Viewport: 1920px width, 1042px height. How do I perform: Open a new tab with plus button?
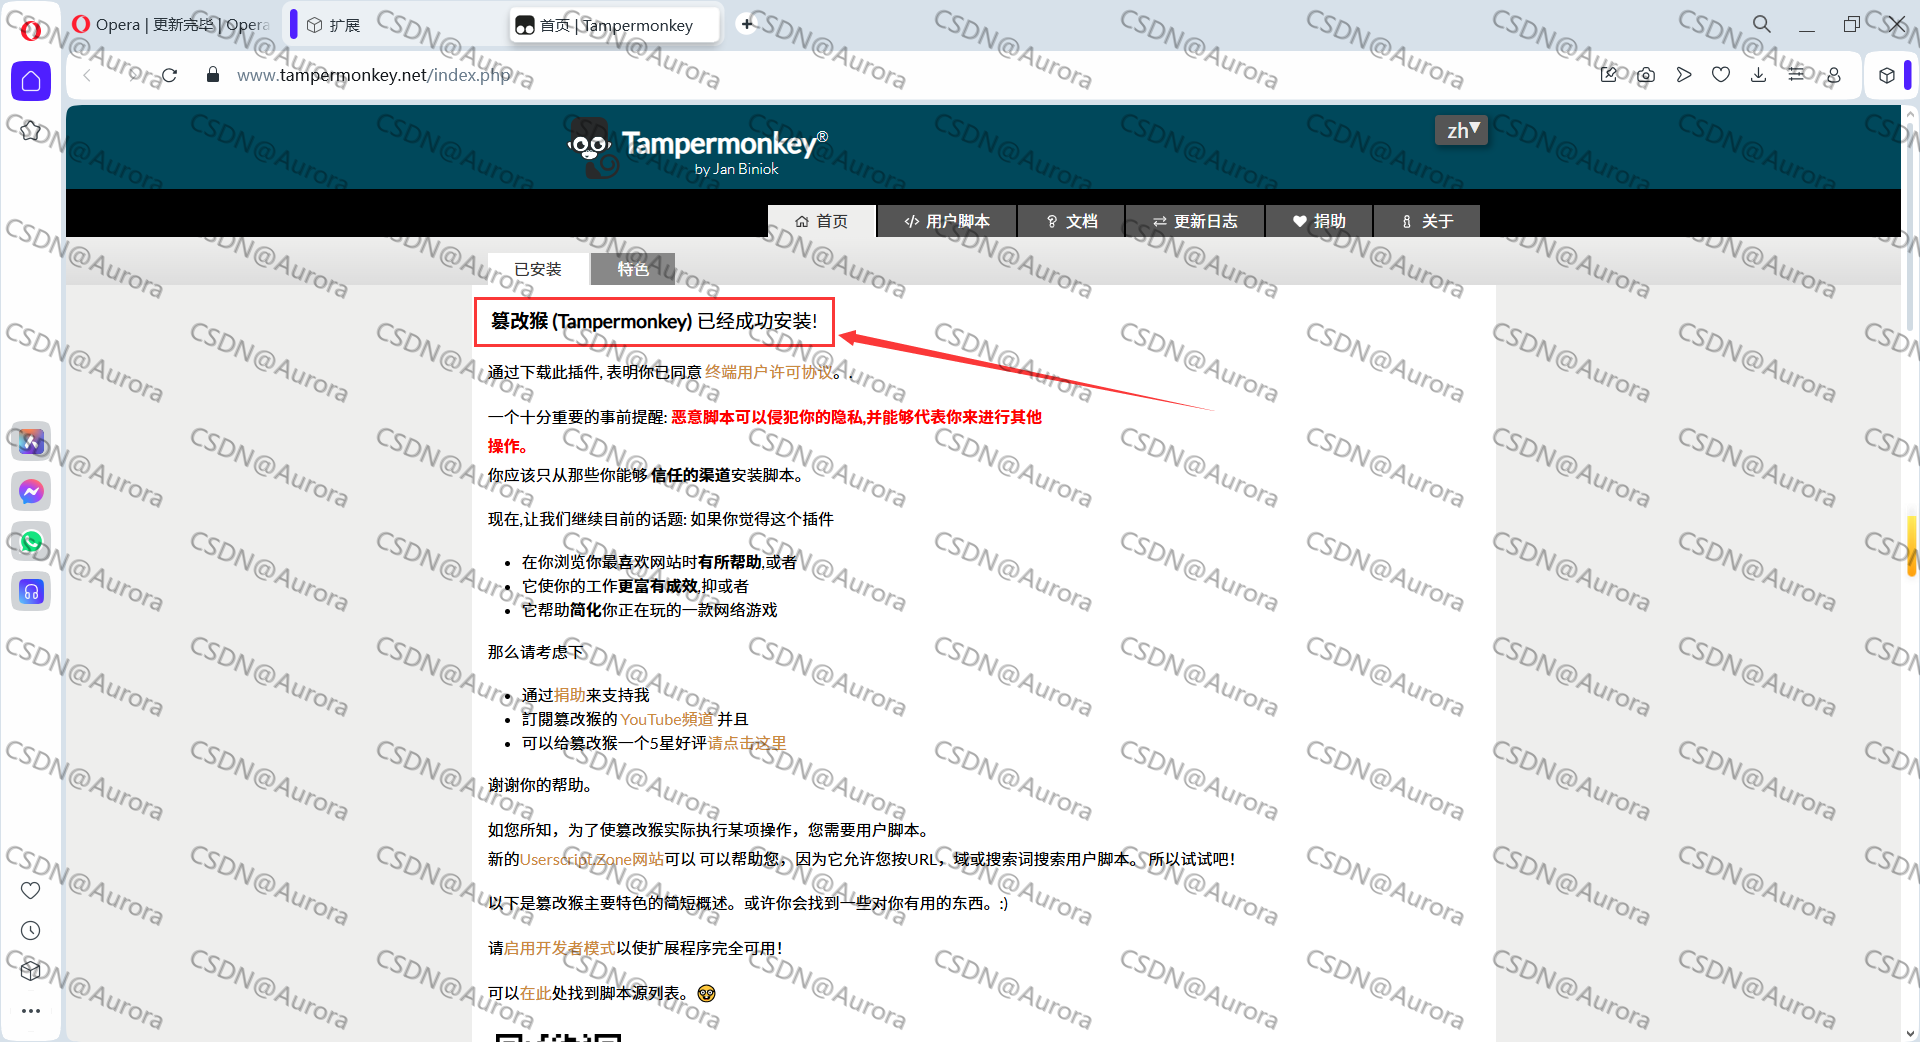click(x=747, y=24)
